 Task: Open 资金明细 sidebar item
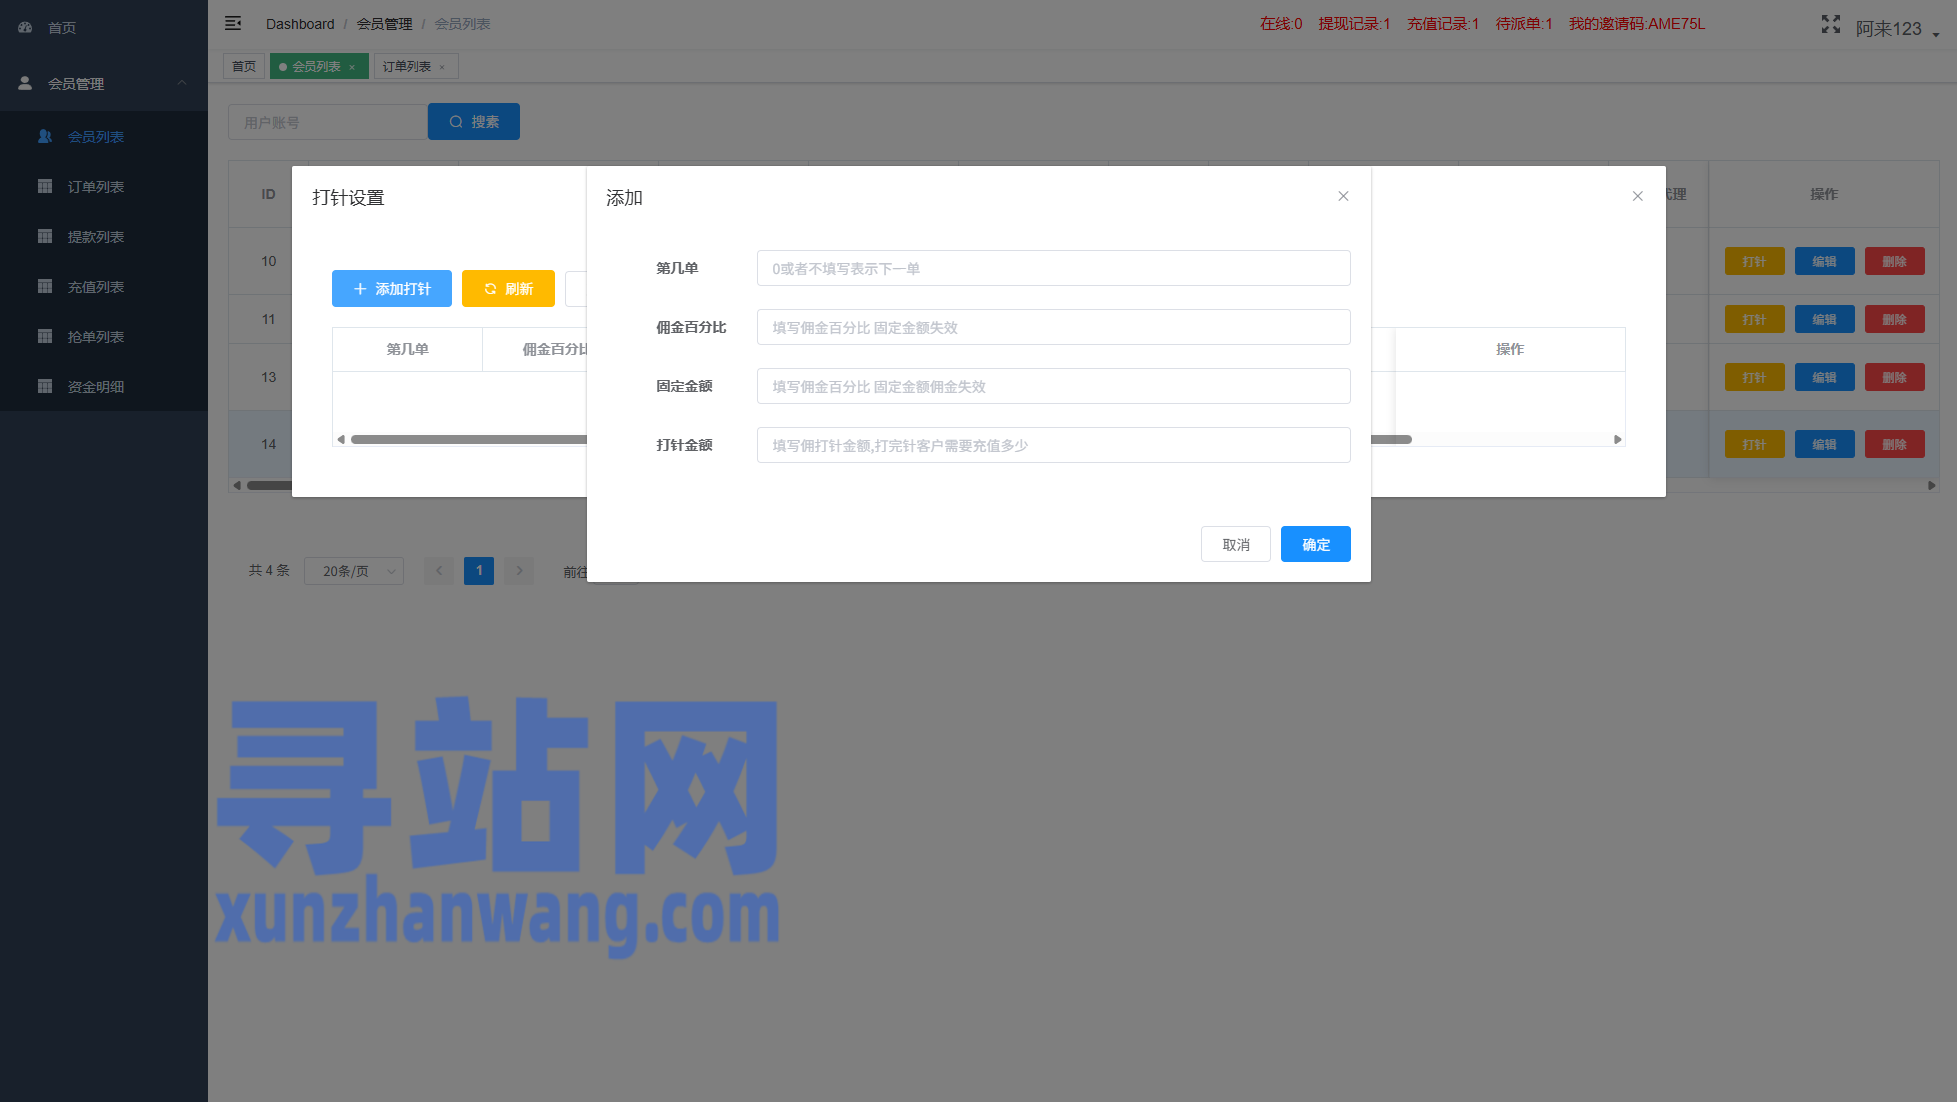[x=95, y=387]
